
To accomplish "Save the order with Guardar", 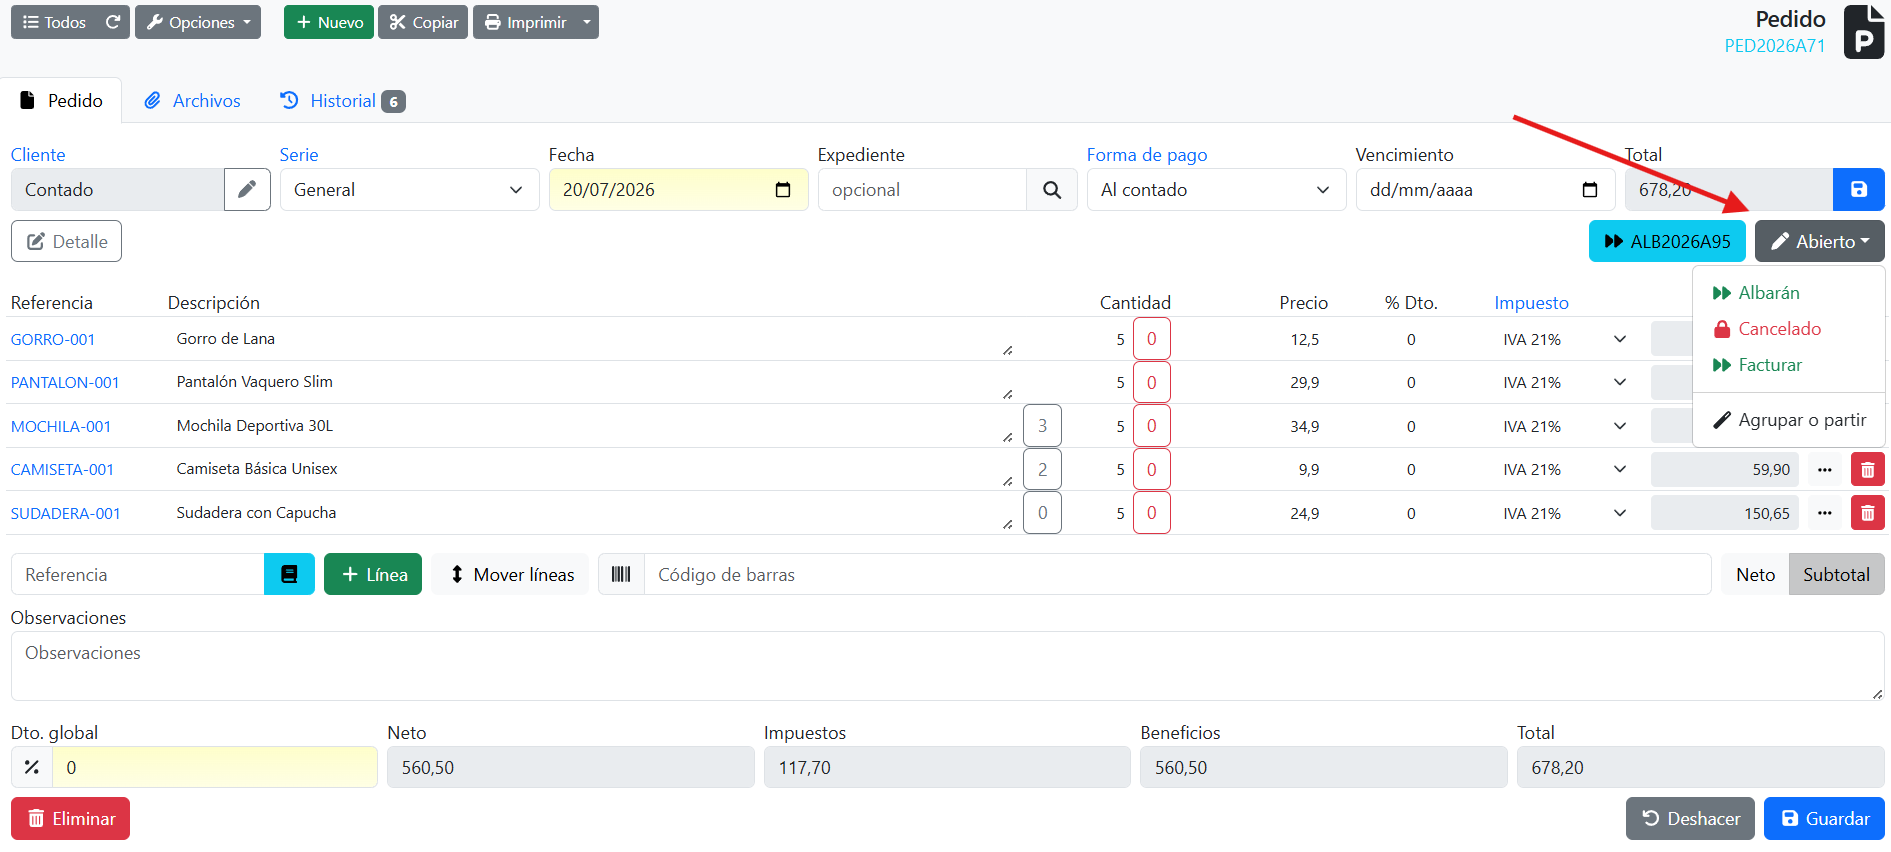I will coord(1824,818).
